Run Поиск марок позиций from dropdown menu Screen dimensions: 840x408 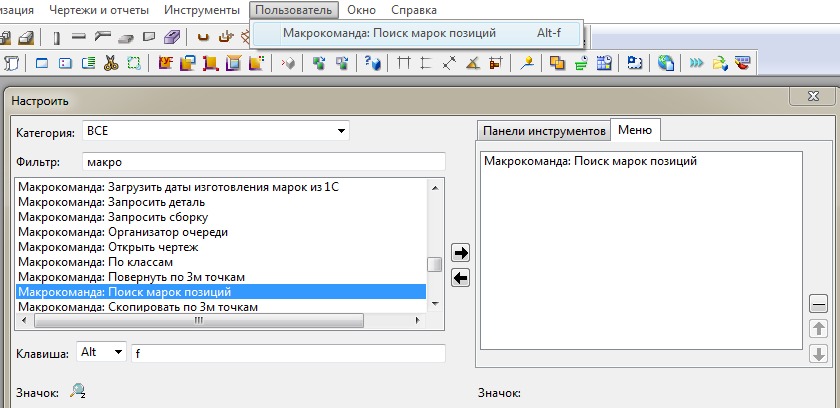(417, 33)
